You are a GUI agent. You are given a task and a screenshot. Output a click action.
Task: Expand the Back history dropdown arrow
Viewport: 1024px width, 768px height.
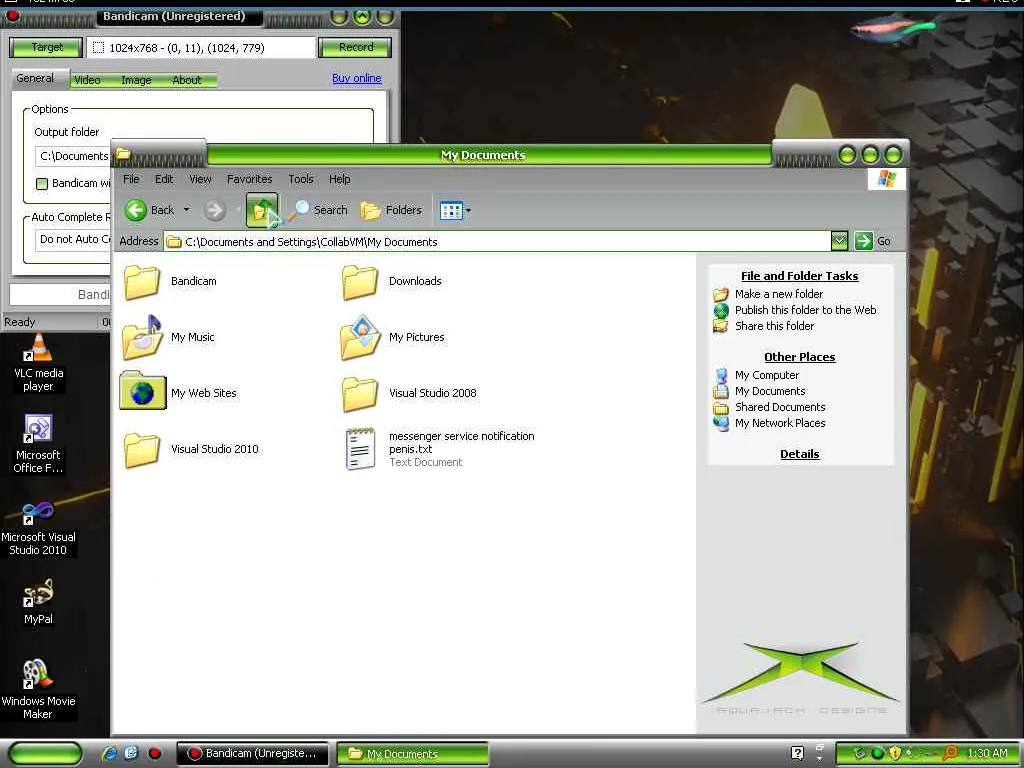[x=186, y=210]
